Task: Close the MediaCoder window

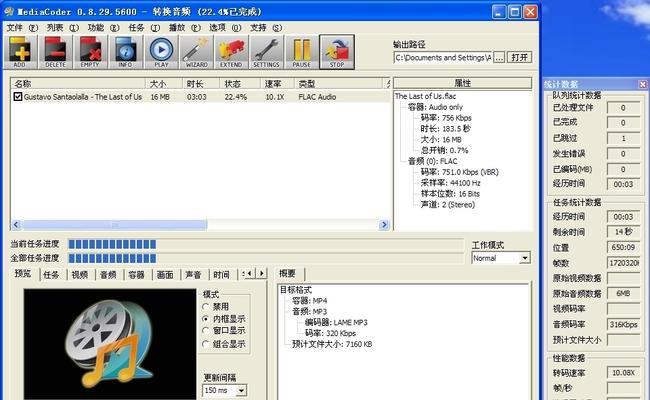Action: pos(530,12)
